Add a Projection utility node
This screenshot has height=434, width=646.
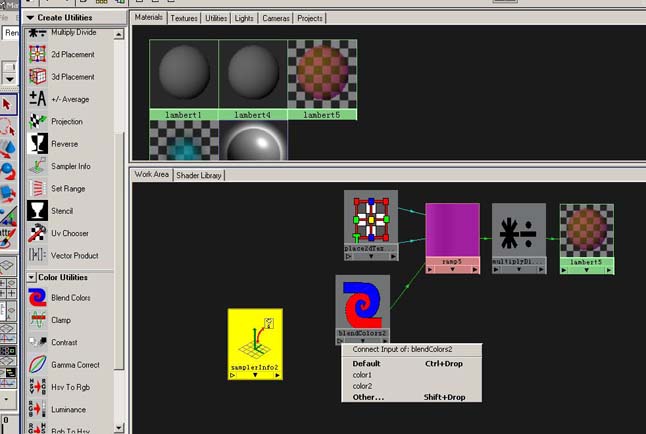pyautogui.click(x=37, y=121)
